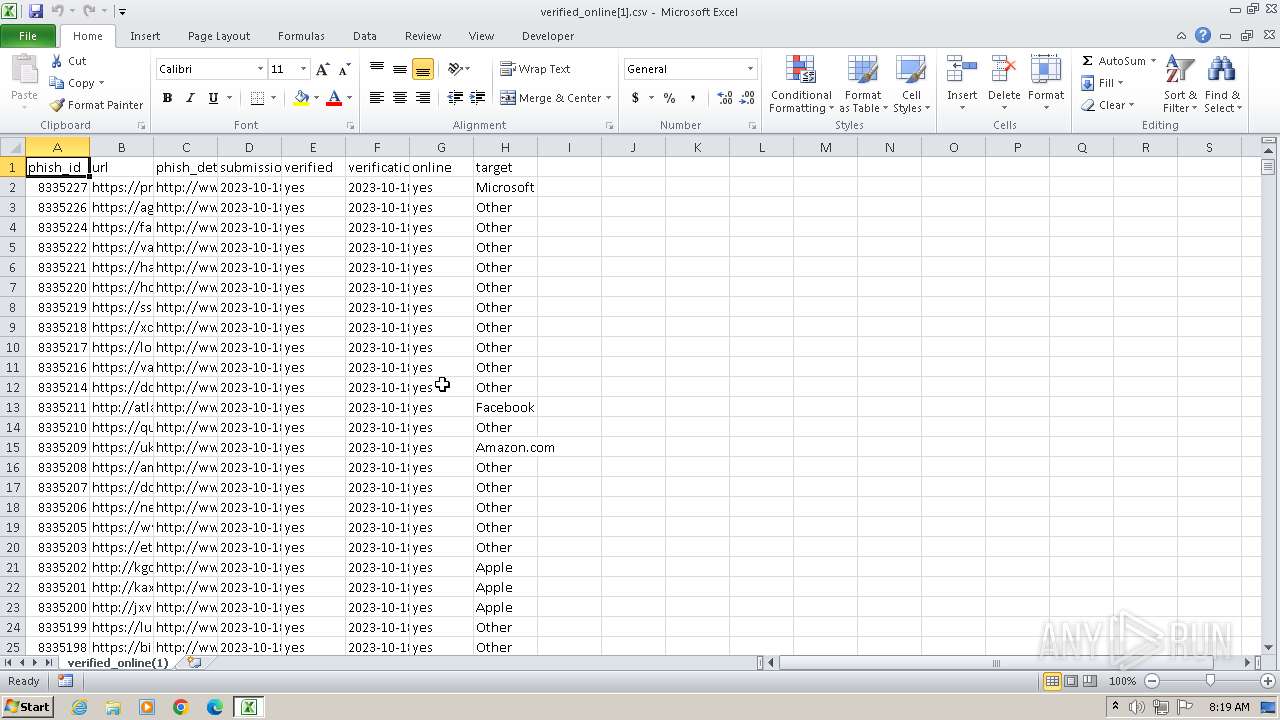
Task: Set Top Align for cells
Action: click(377, 69)
